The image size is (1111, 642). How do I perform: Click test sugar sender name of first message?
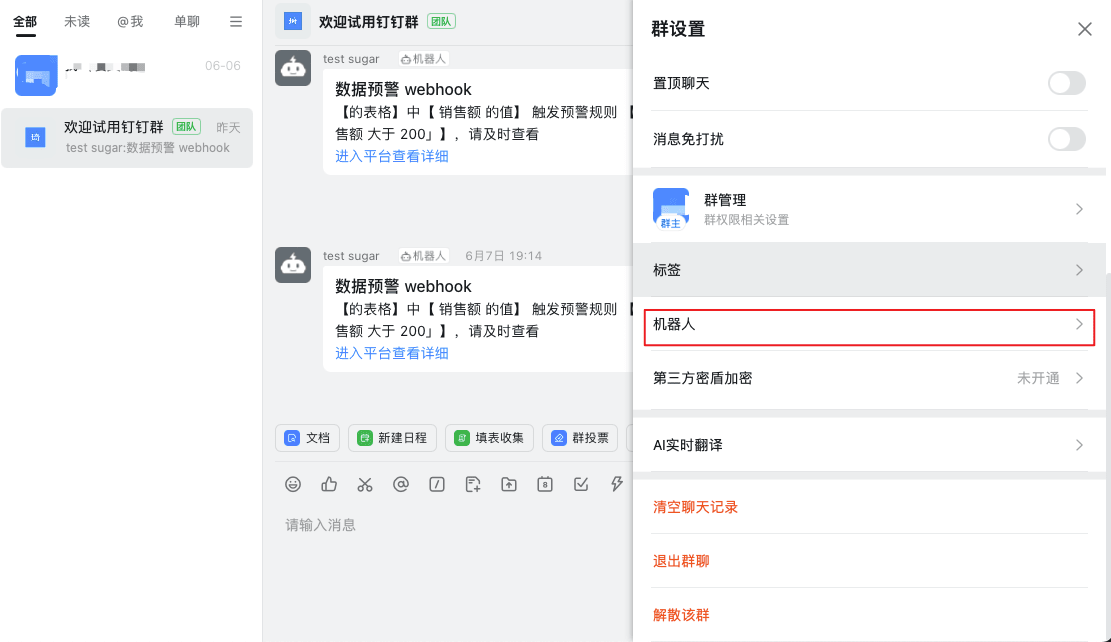(x=351, y=59)
